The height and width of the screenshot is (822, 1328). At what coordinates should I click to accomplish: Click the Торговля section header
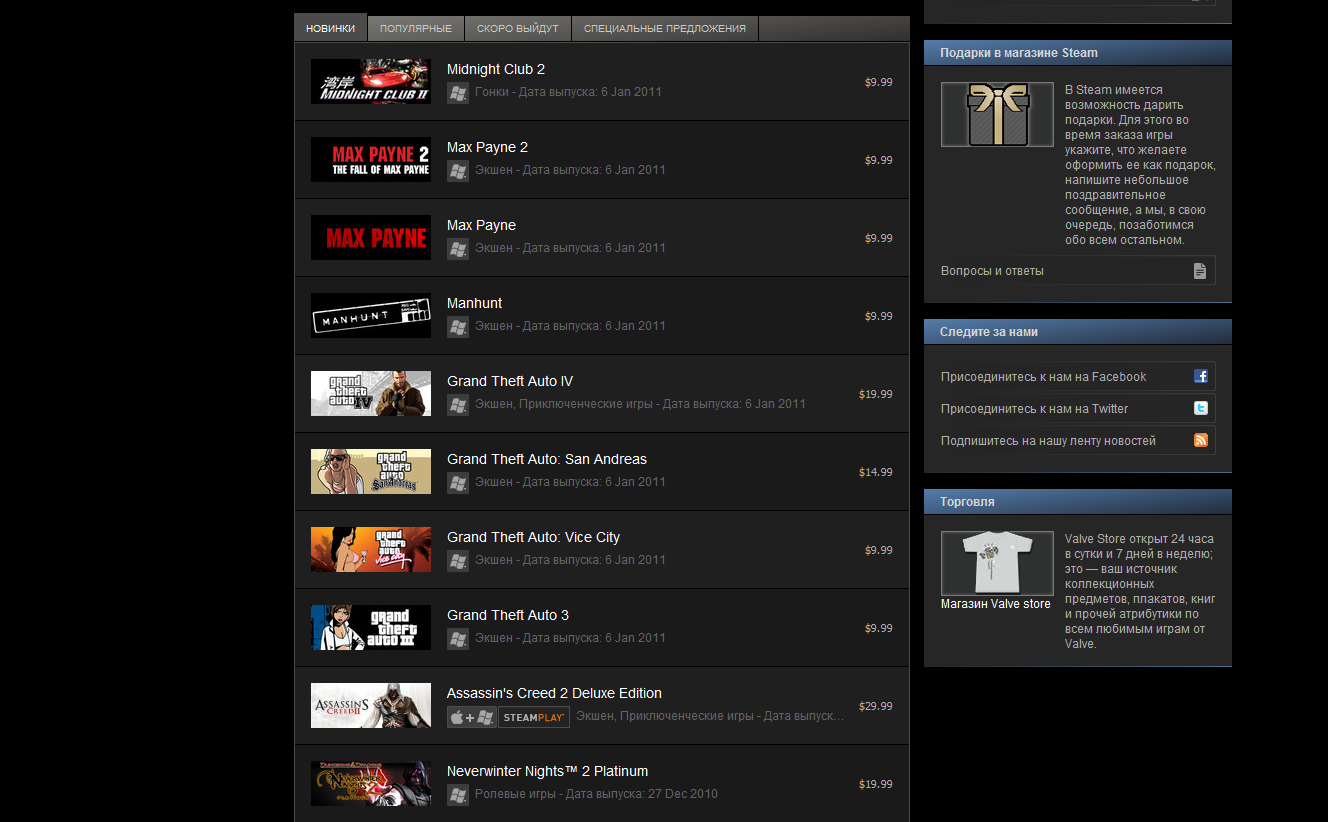[x=1078, y=502]
